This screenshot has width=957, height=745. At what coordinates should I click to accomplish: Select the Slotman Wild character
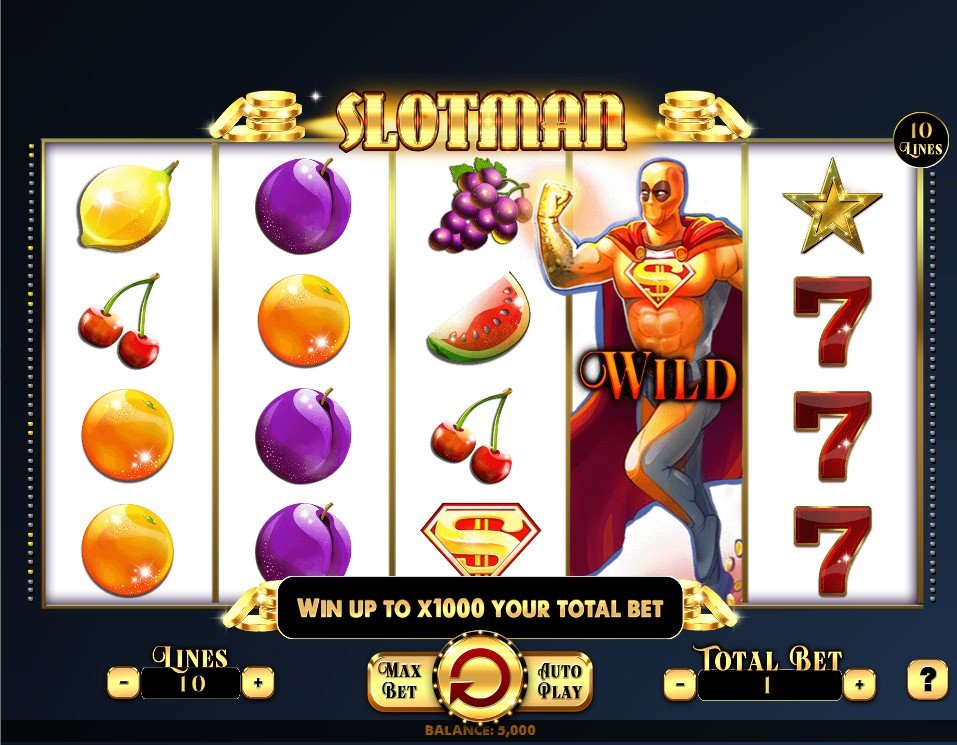[656, 366]
